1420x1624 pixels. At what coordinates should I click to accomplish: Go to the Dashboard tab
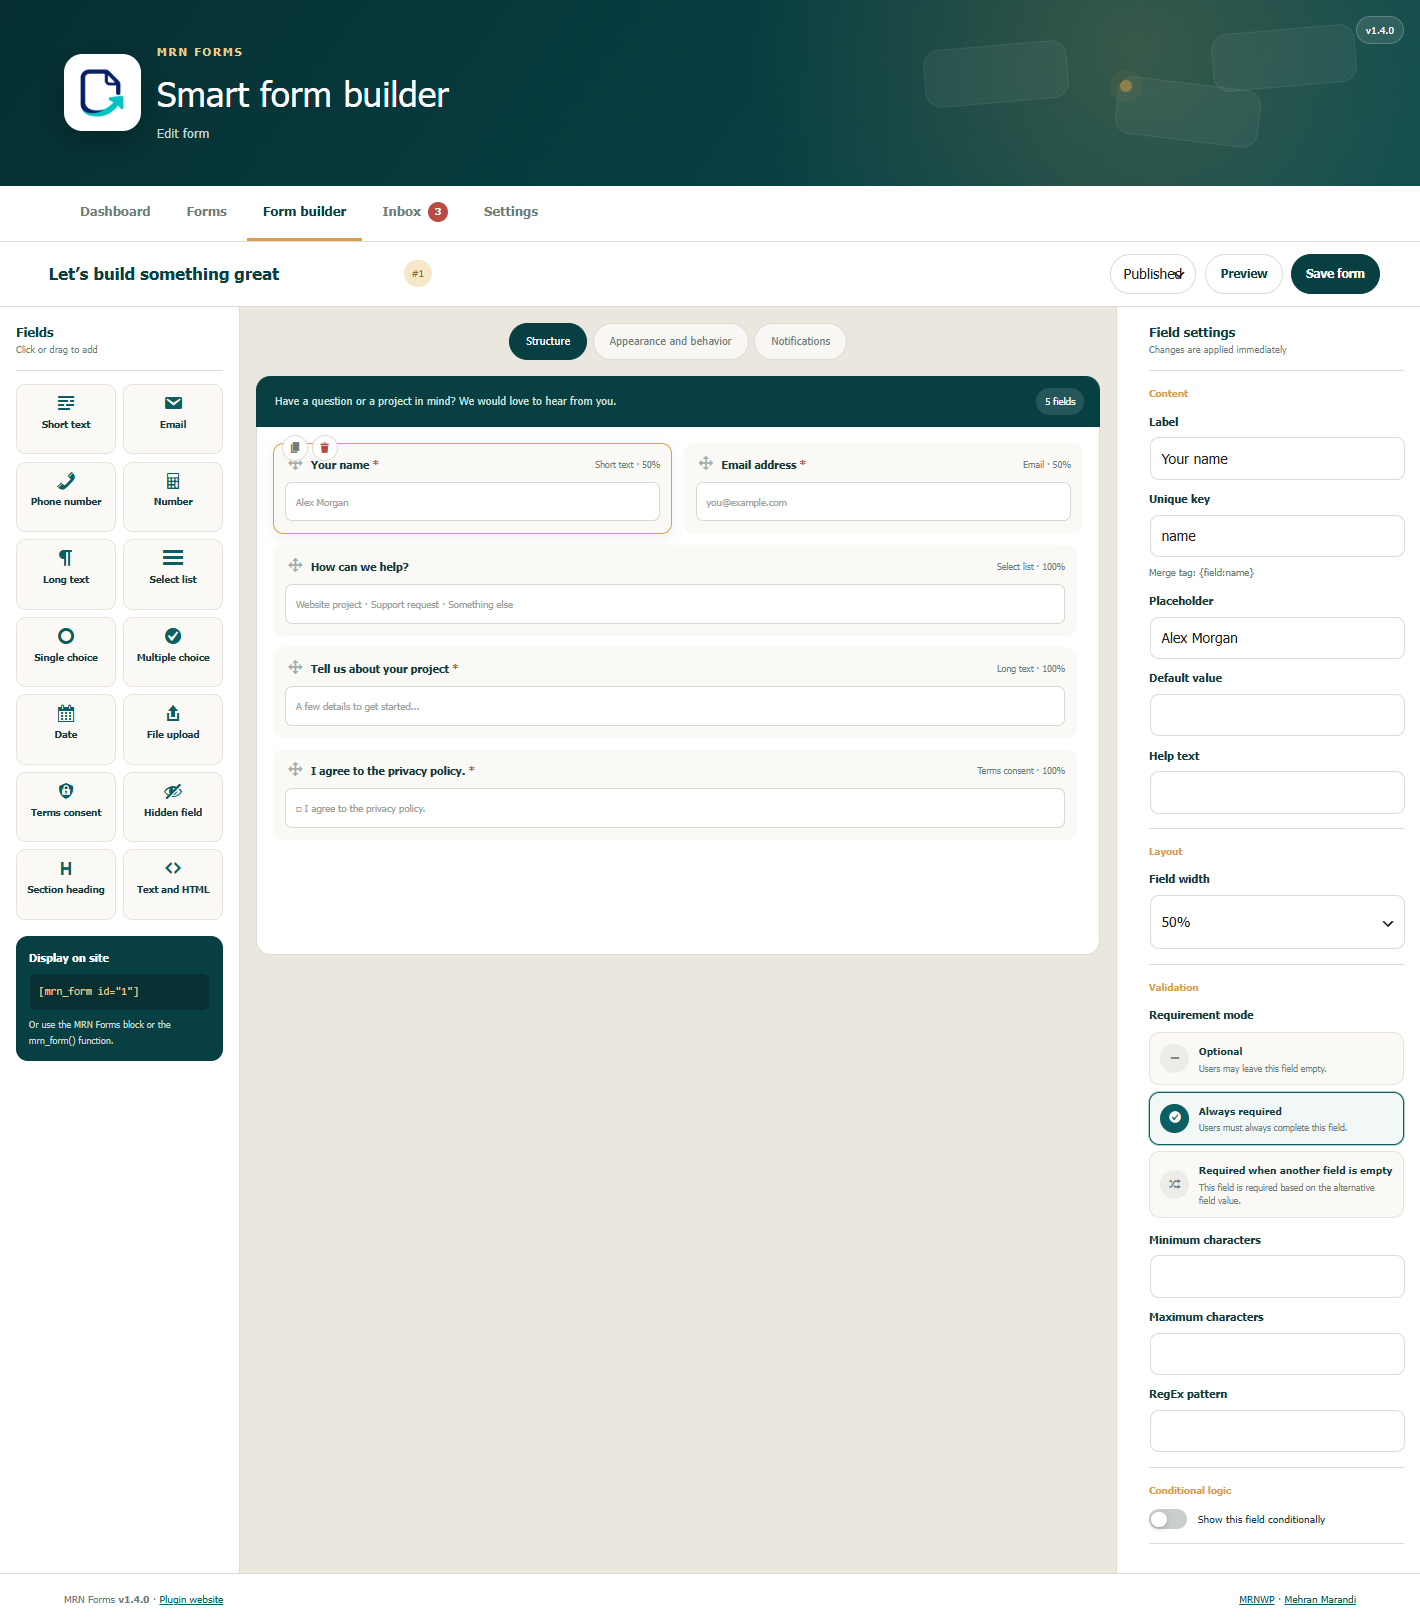click(x=115, y=212)
